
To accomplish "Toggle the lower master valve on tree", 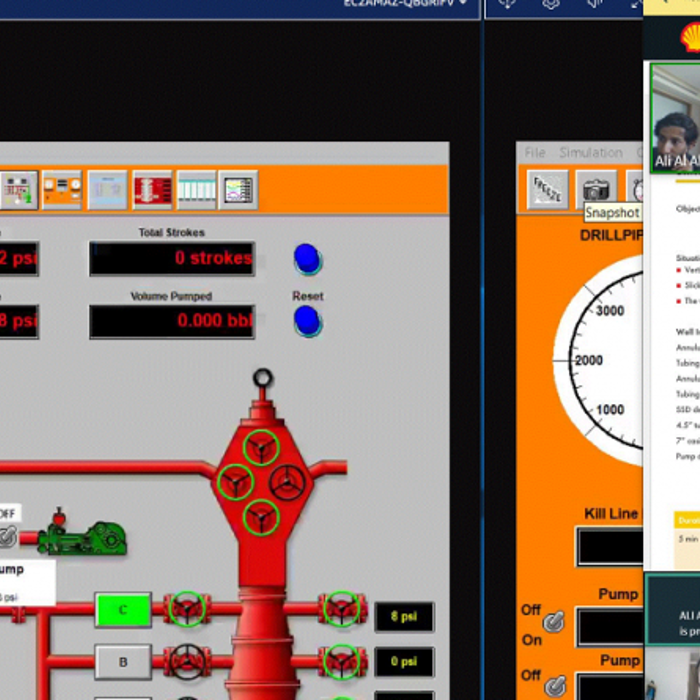I will tap(261, 517).
